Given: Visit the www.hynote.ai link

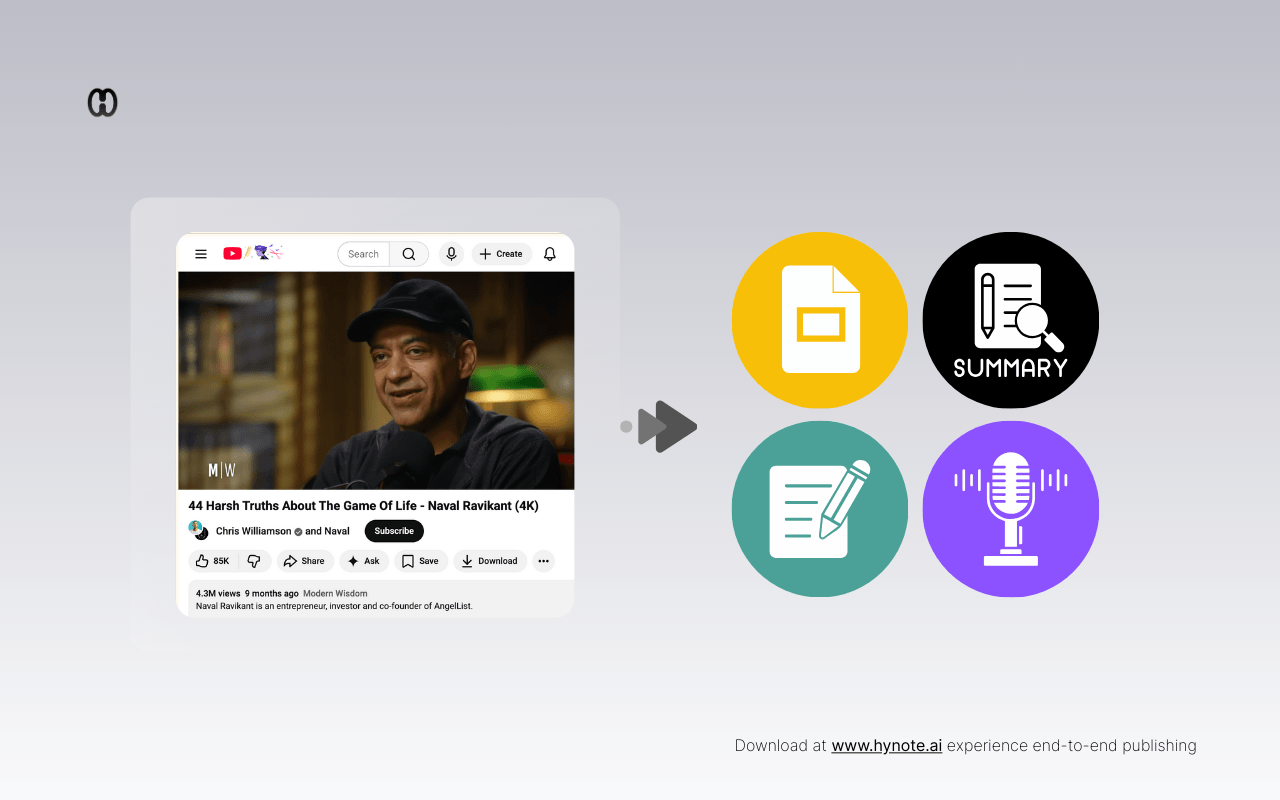Looking at the screenshot, I should pyautogui.click(x=886, y=745).
